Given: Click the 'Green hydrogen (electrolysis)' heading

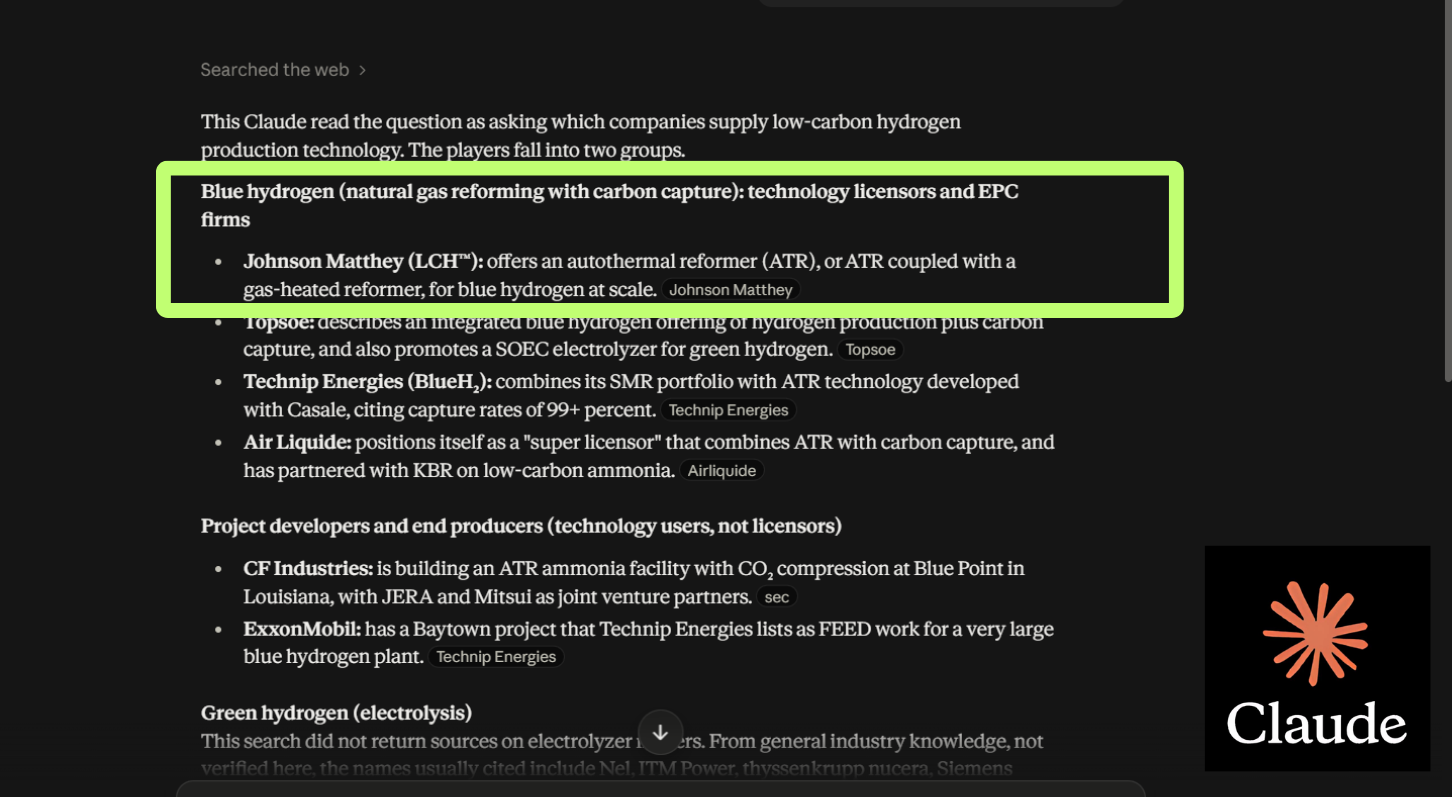Looking at the screenshot, I should pos(336,713).
